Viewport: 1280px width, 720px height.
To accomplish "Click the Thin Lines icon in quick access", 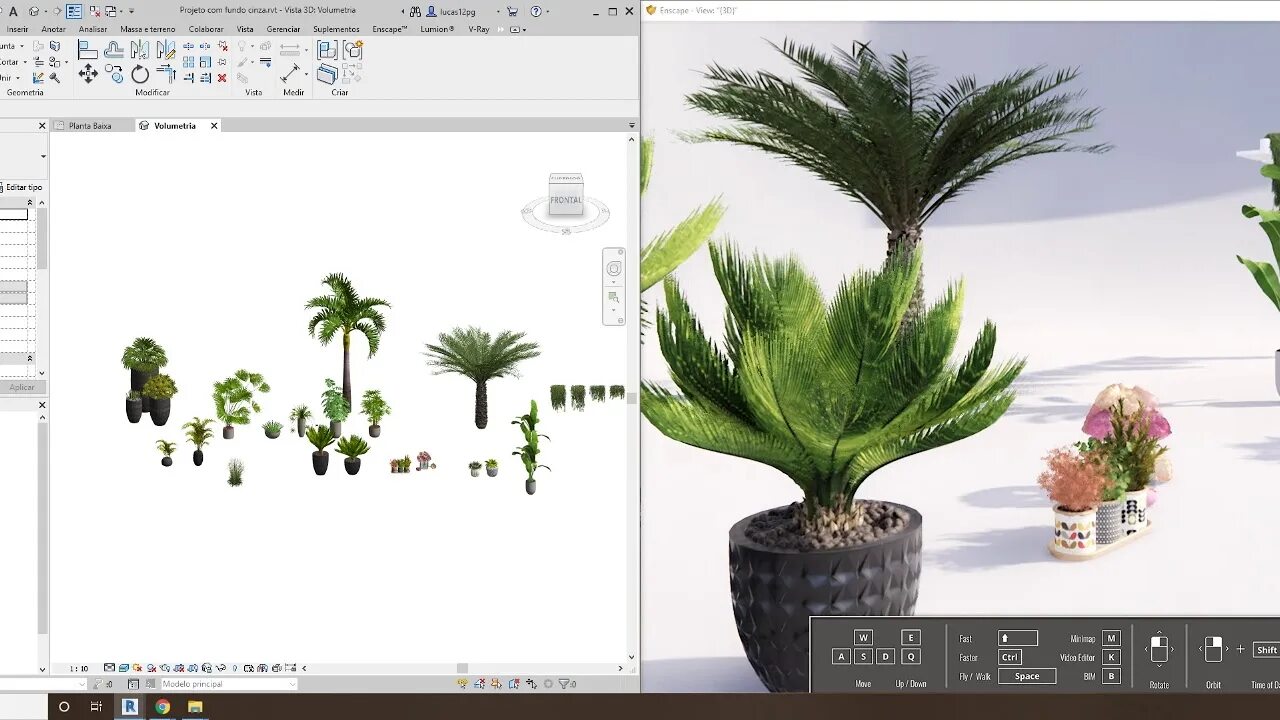I will [74, 11].
